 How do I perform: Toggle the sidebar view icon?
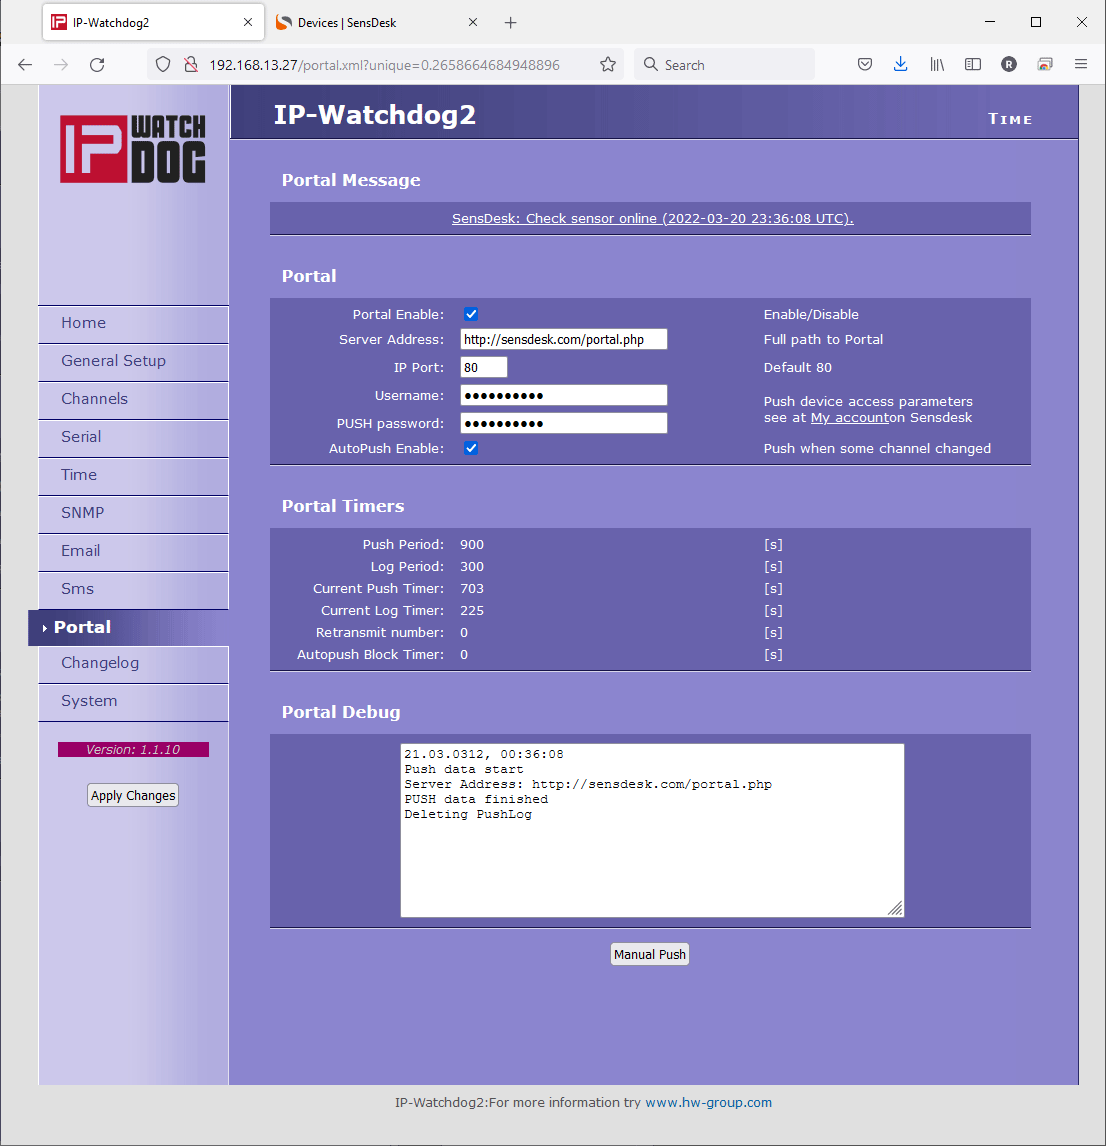pyautogui.click(x=973, y=64)
